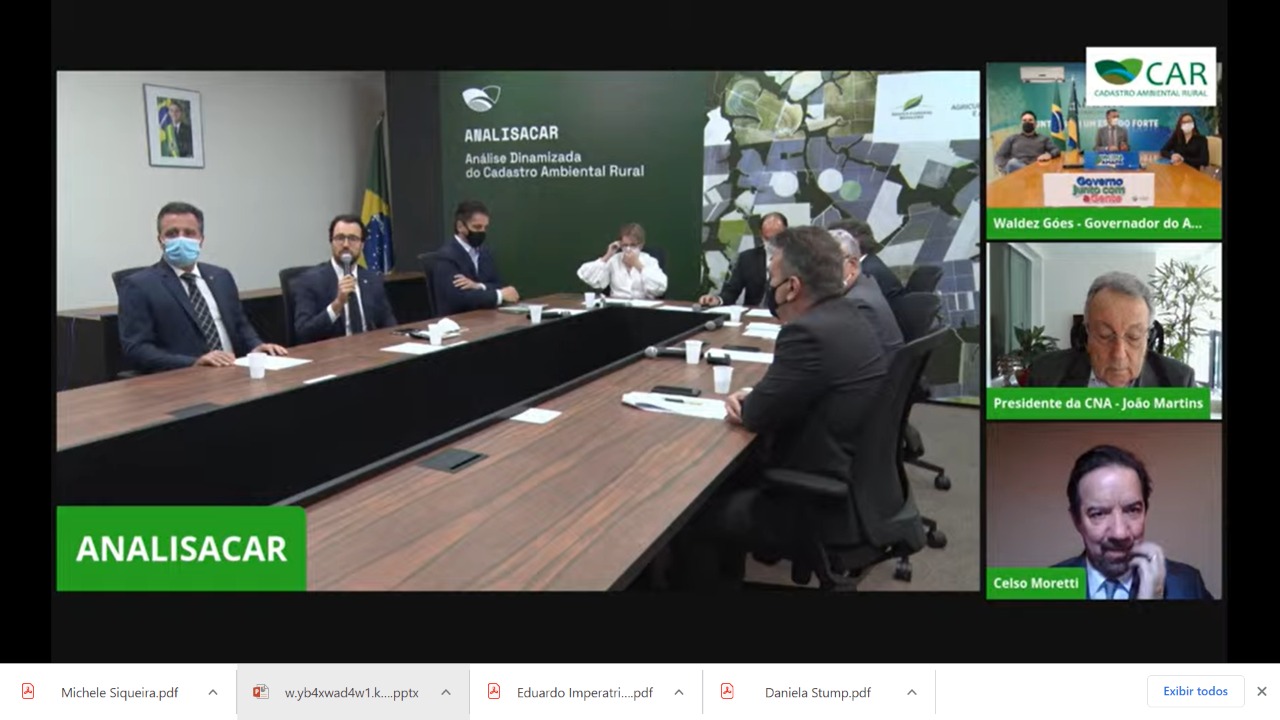This screenshot has height=720, width=1280.
Task: Expand options for Eduardo Imperatri....pdf download
Action: point(679,692)
